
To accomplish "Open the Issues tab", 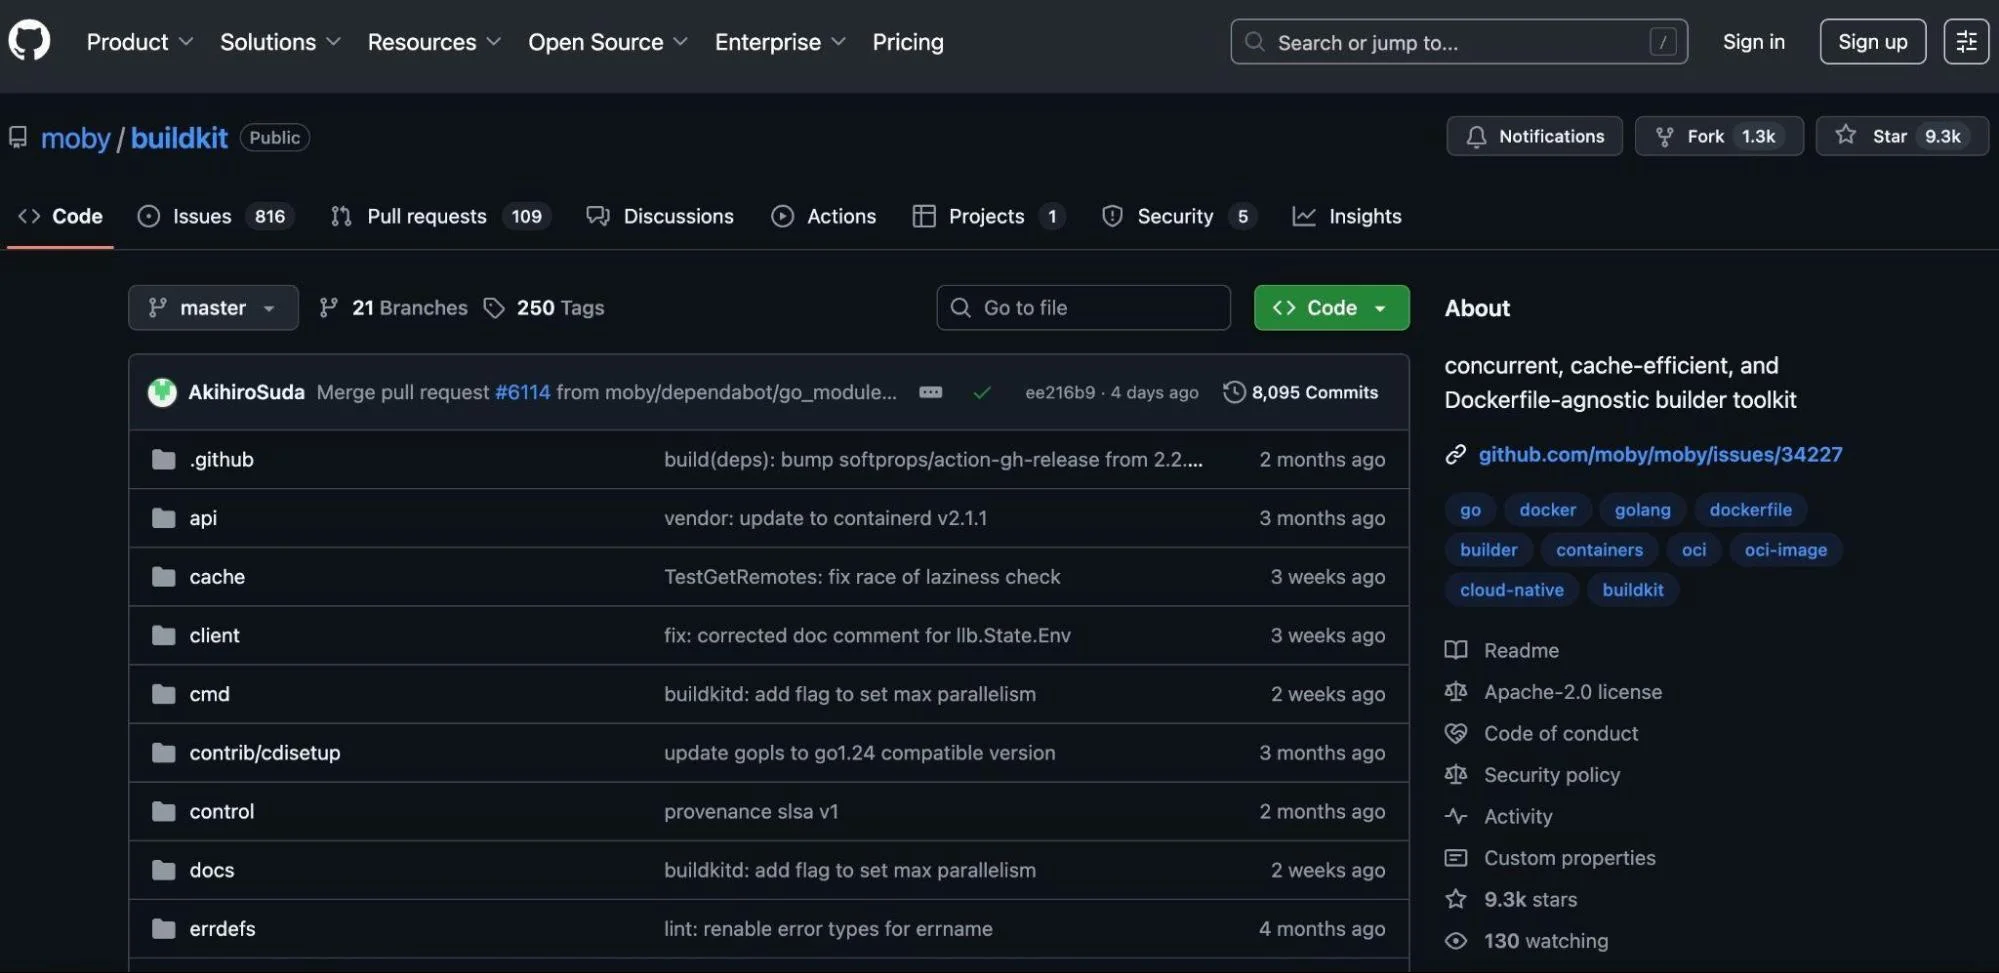I will pyautogui.click(x=216, y=216).
